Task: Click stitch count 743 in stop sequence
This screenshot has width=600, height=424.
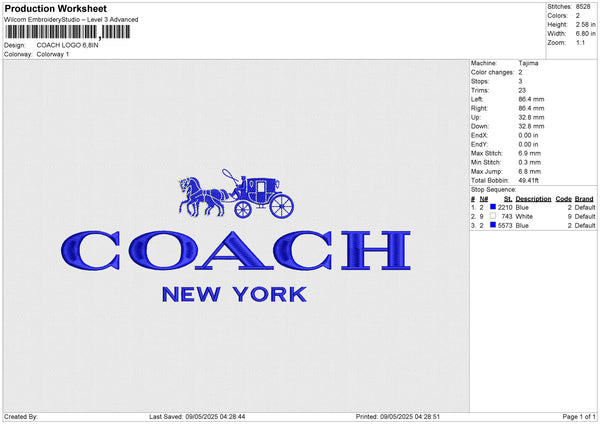Action: point(507,217)
